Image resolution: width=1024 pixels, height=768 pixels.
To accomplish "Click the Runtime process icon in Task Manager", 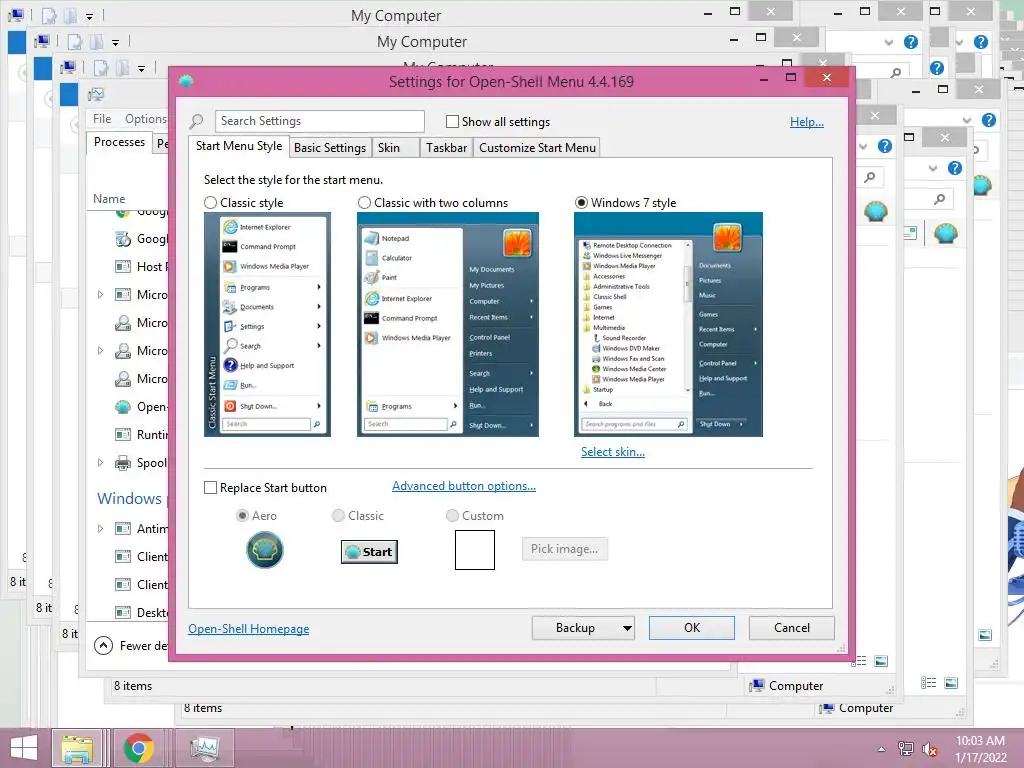I will pyautogui.click(x=123, y=434).
